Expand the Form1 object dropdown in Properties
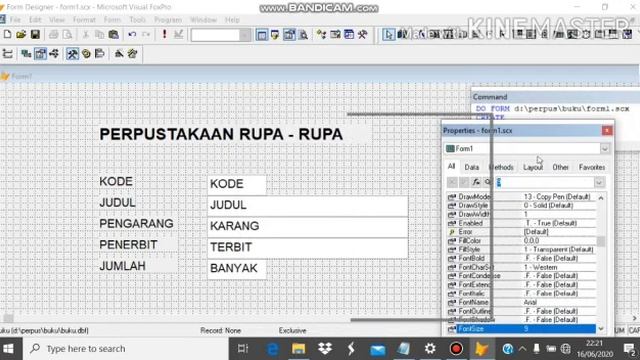The image size is (640, 360). click(604, 149)
